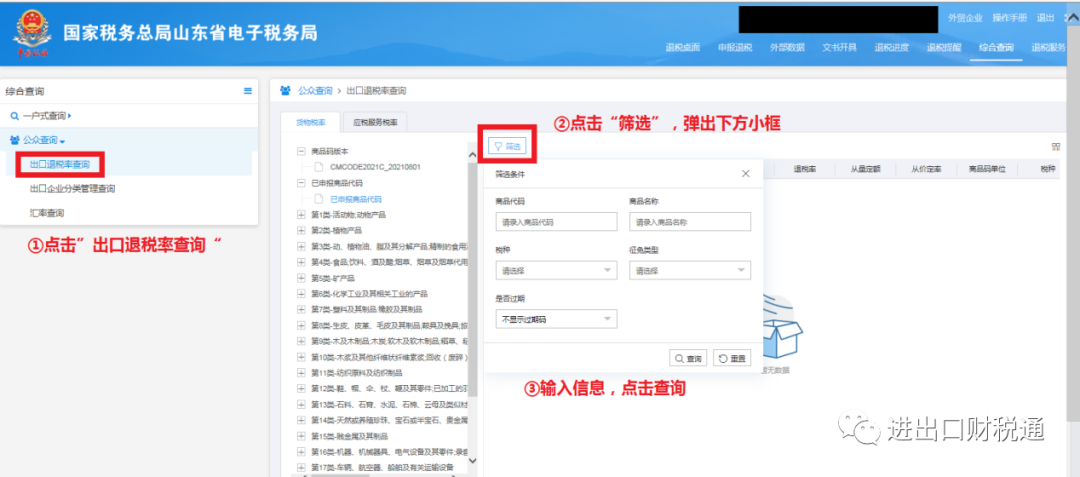This screenshot has height=477, width=1080.
Task: Expand the 第14类 珍珠宝石 node
Action: click(x=300, y=421)
